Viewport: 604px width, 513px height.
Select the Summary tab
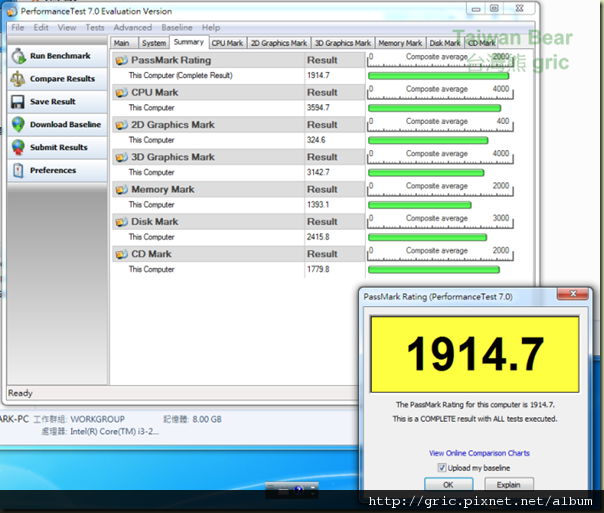189,42
